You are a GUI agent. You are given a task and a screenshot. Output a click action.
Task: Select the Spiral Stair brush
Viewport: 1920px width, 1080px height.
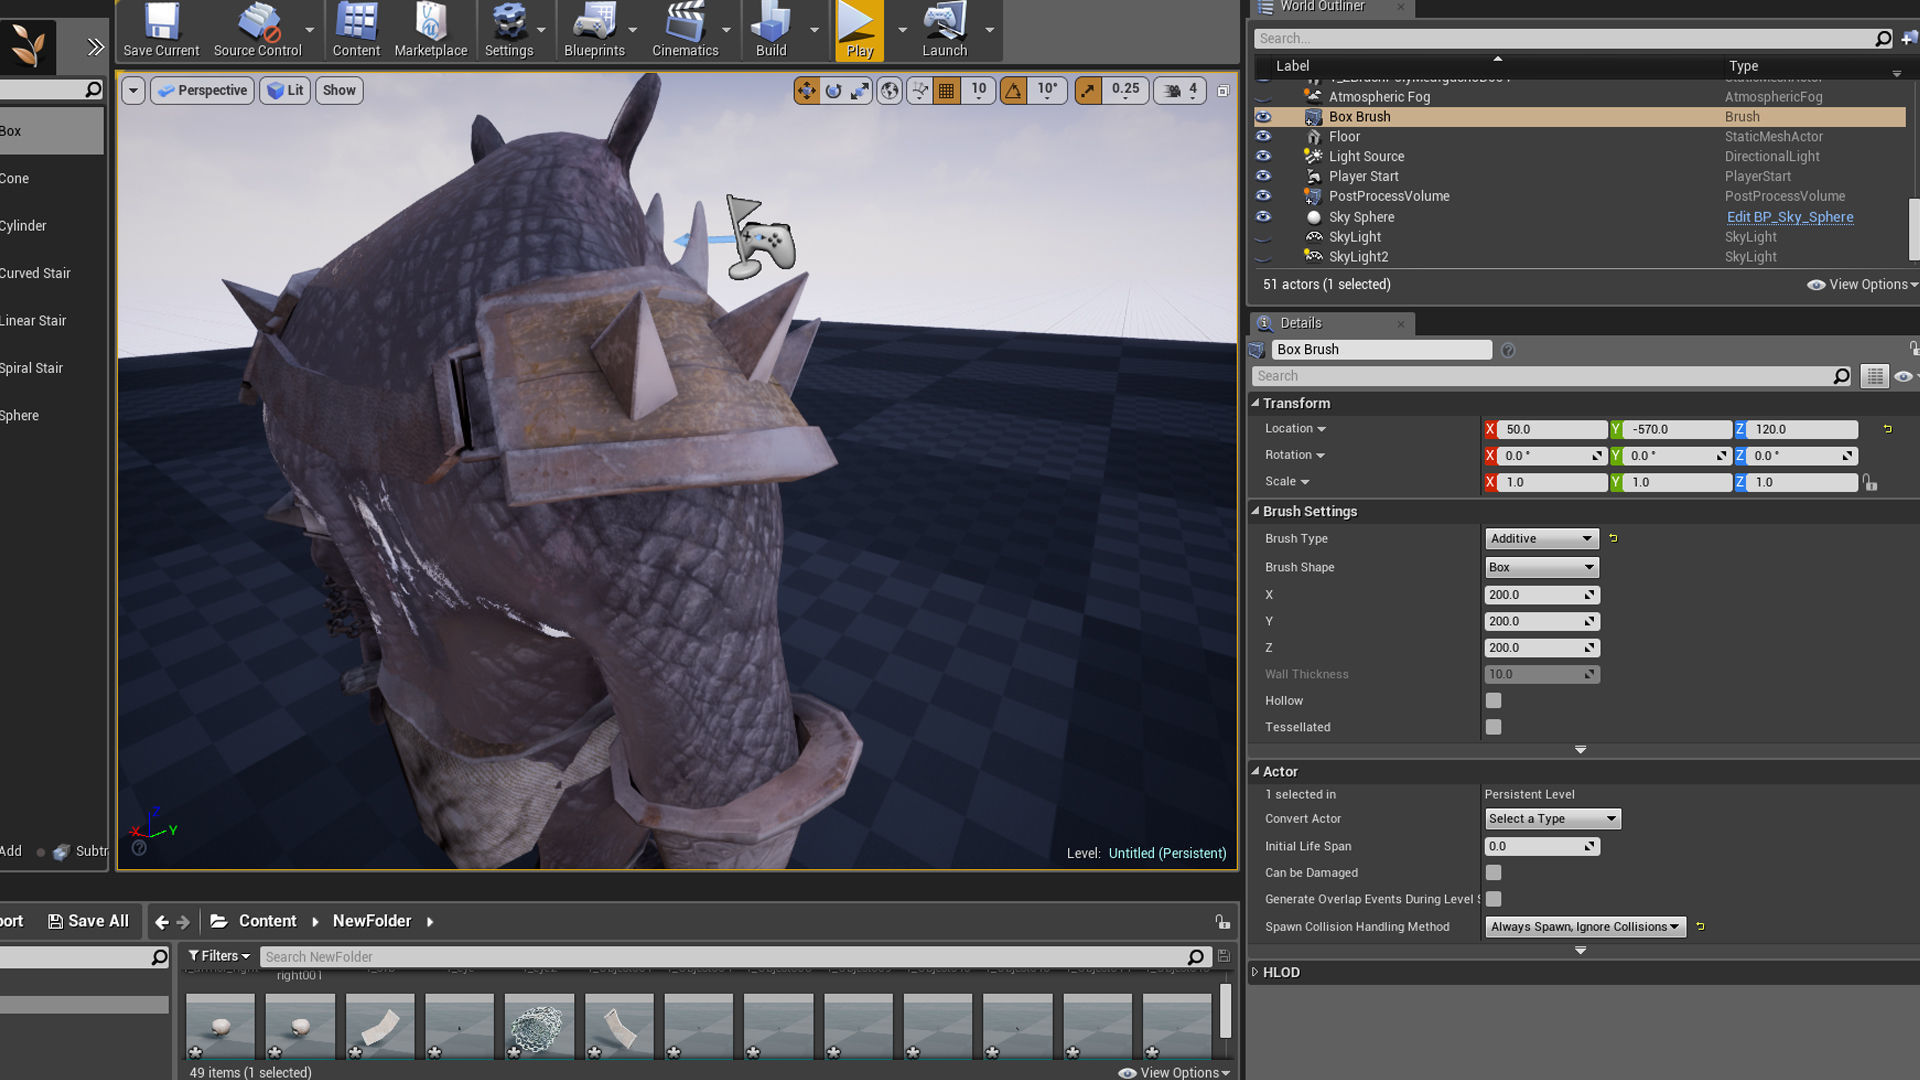pos(50,368)
